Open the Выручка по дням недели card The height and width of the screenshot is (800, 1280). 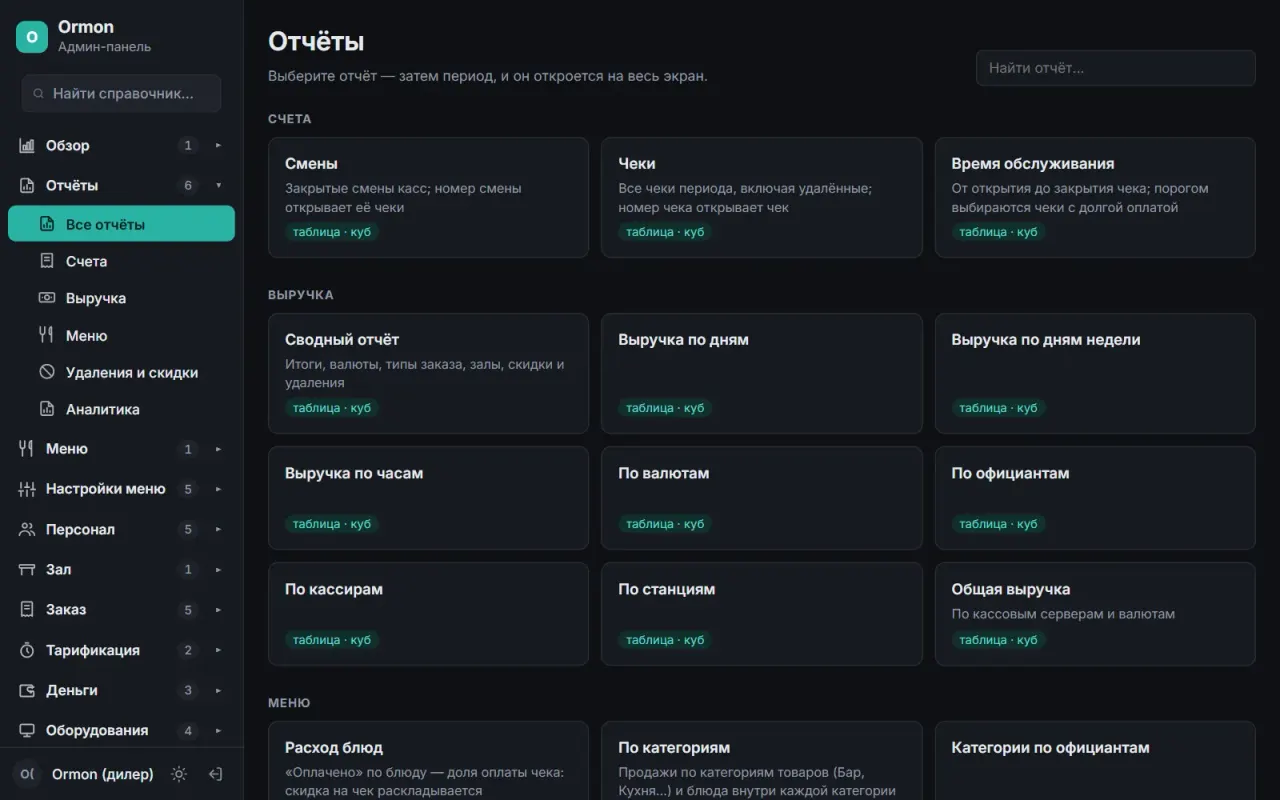pos(1095,374)
